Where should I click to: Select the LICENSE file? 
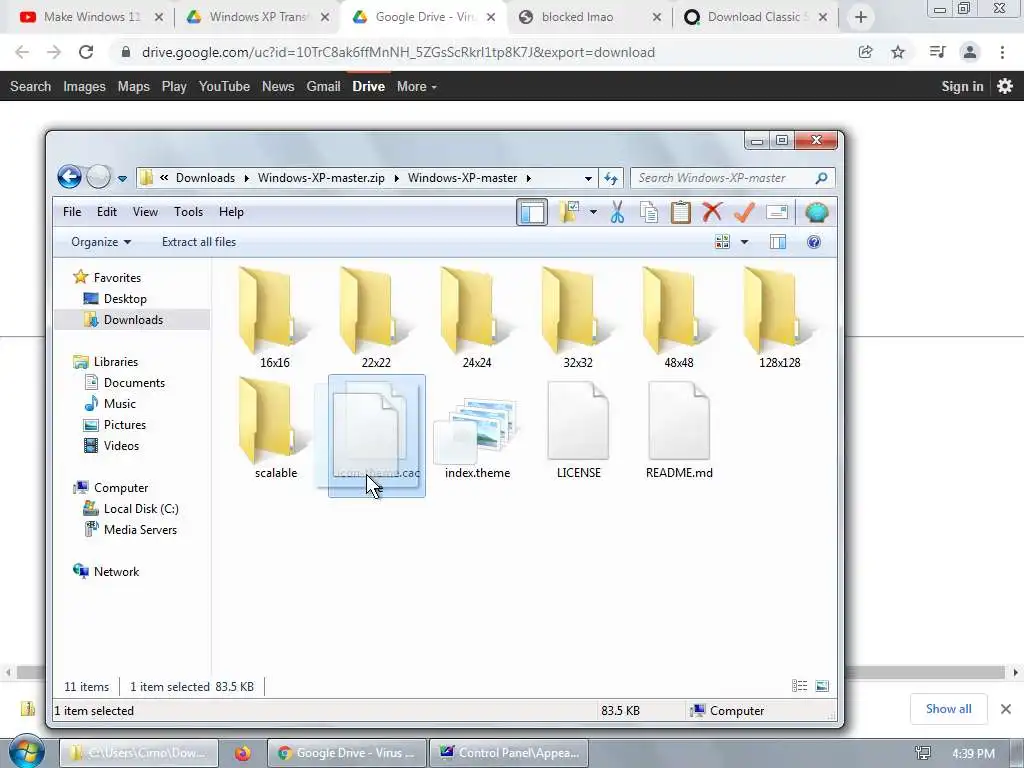click(x=579, y=429)
